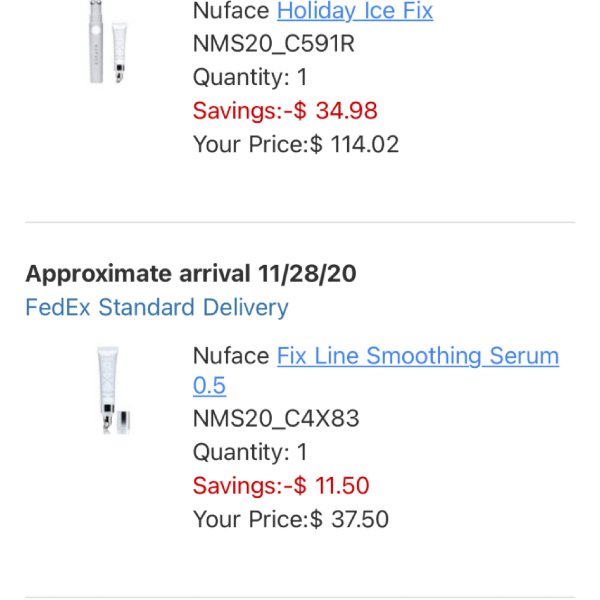The height and width of the screenshot is (600, 600).
Task: Click Quantity: 1 under Holiday Ice Fix
Action: coord(250,77)
